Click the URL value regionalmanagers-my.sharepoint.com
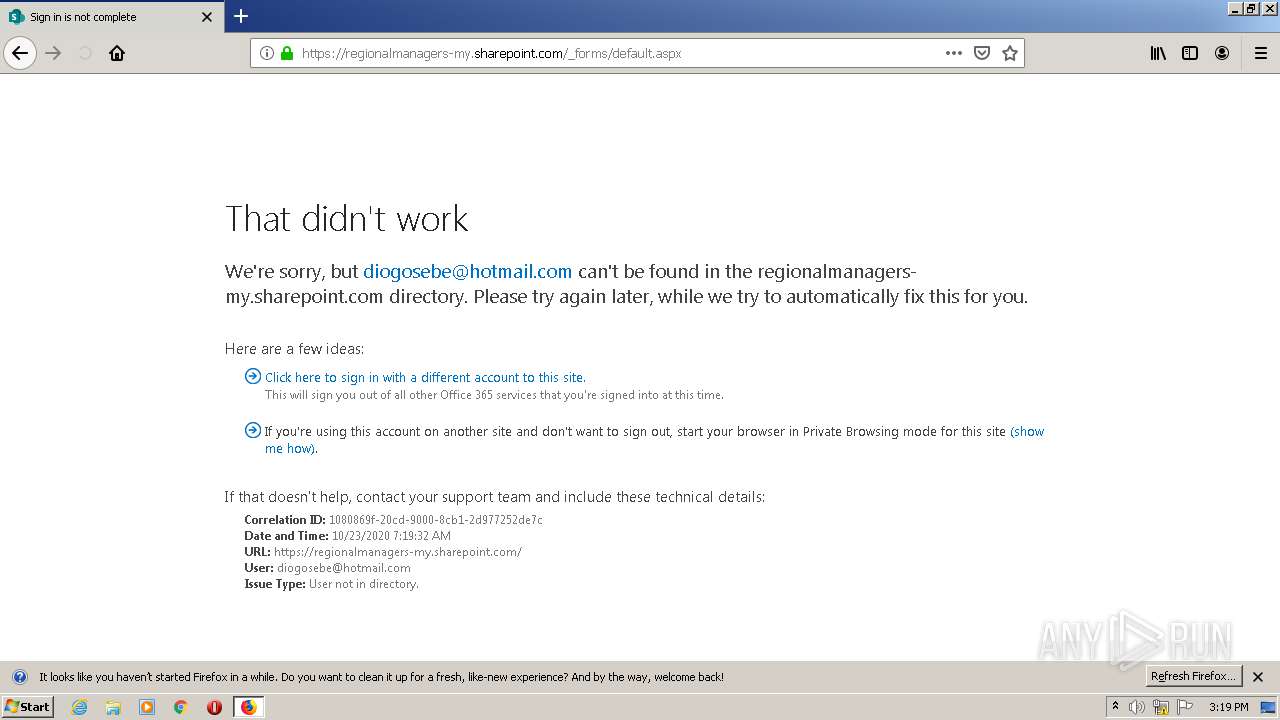The height and width of the screenshot is (720, 1280). (x=398, y=552)
